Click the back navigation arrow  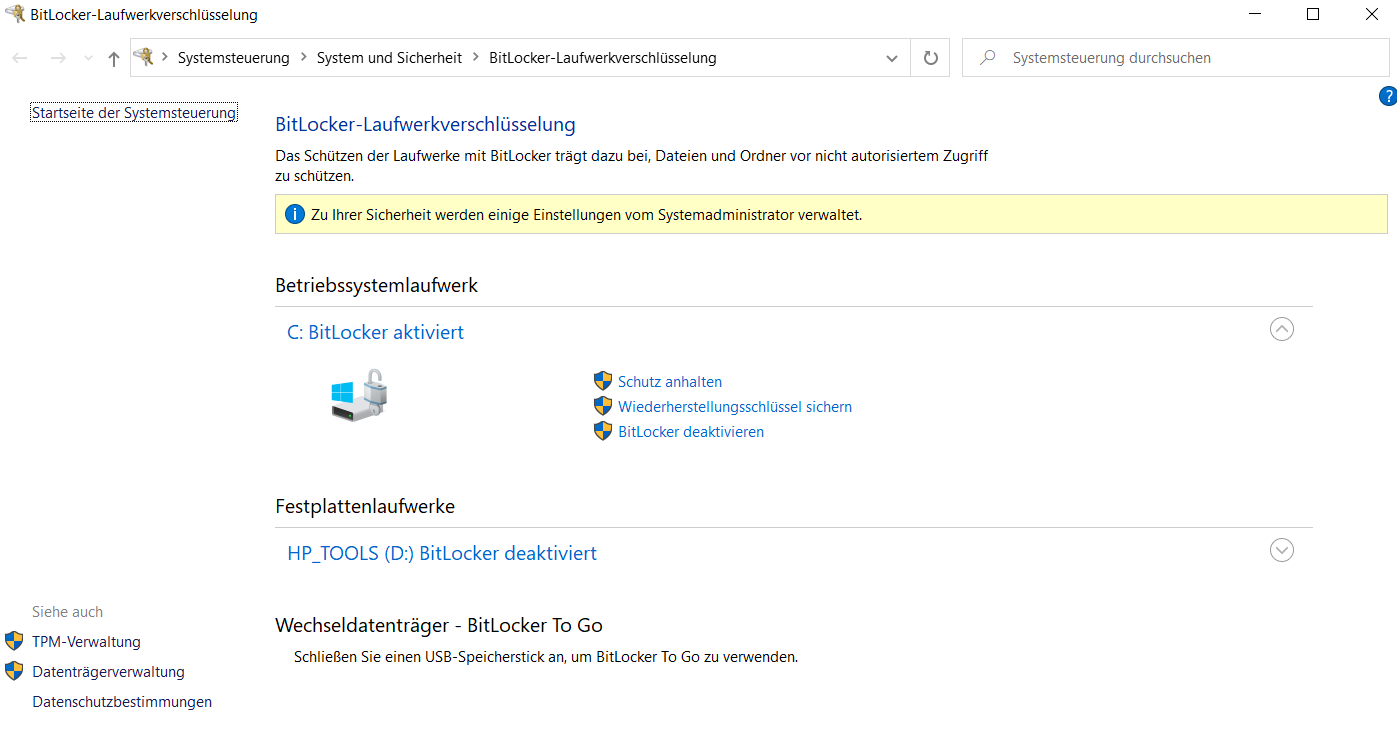[x=20, y=59]
